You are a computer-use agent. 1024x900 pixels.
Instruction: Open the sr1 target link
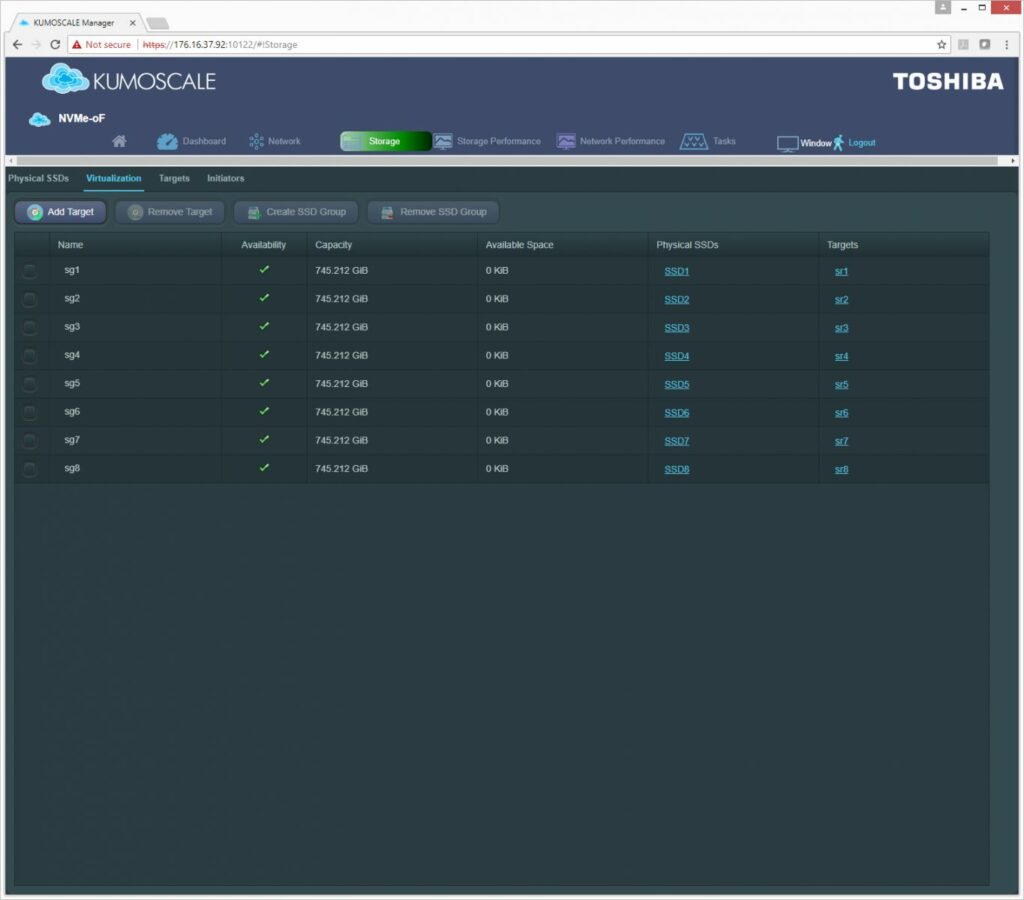pyautogui.click(x=841, y=271)
